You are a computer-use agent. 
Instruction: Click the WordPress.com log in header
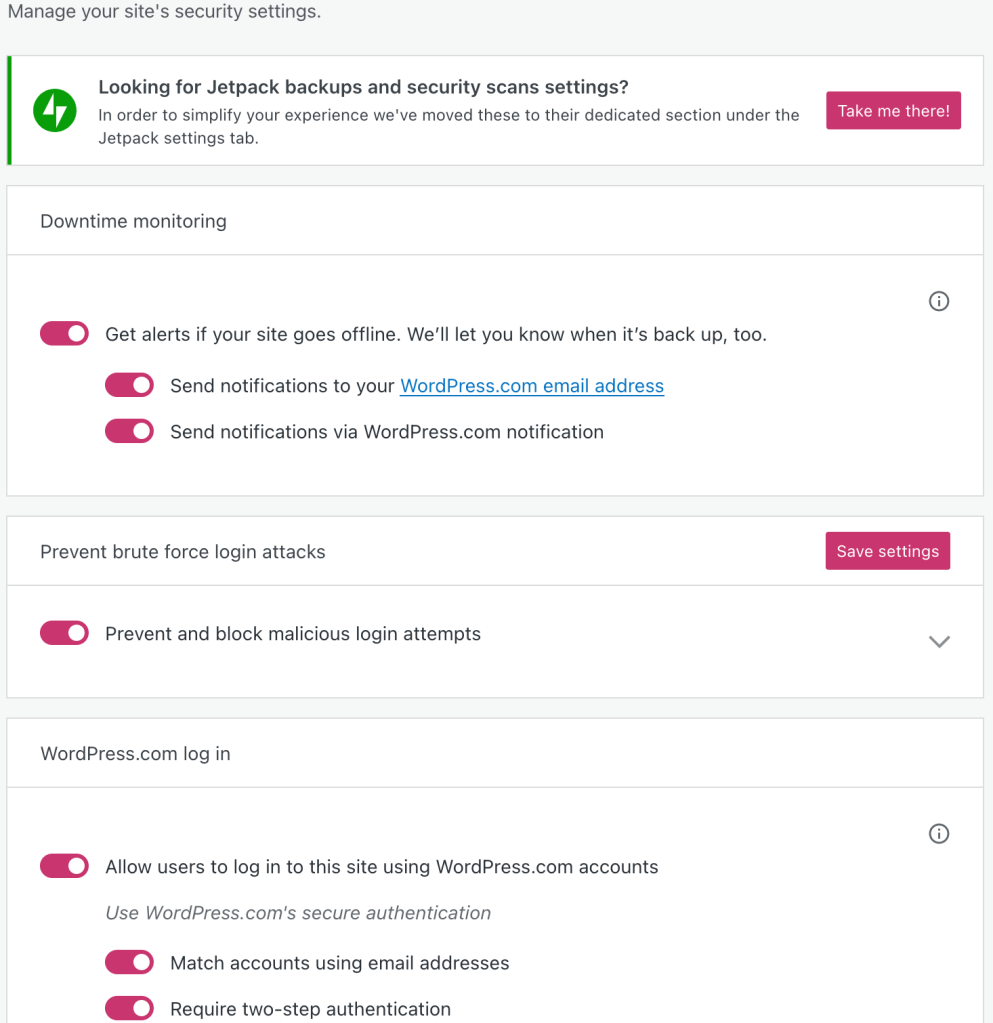(135, 754)
